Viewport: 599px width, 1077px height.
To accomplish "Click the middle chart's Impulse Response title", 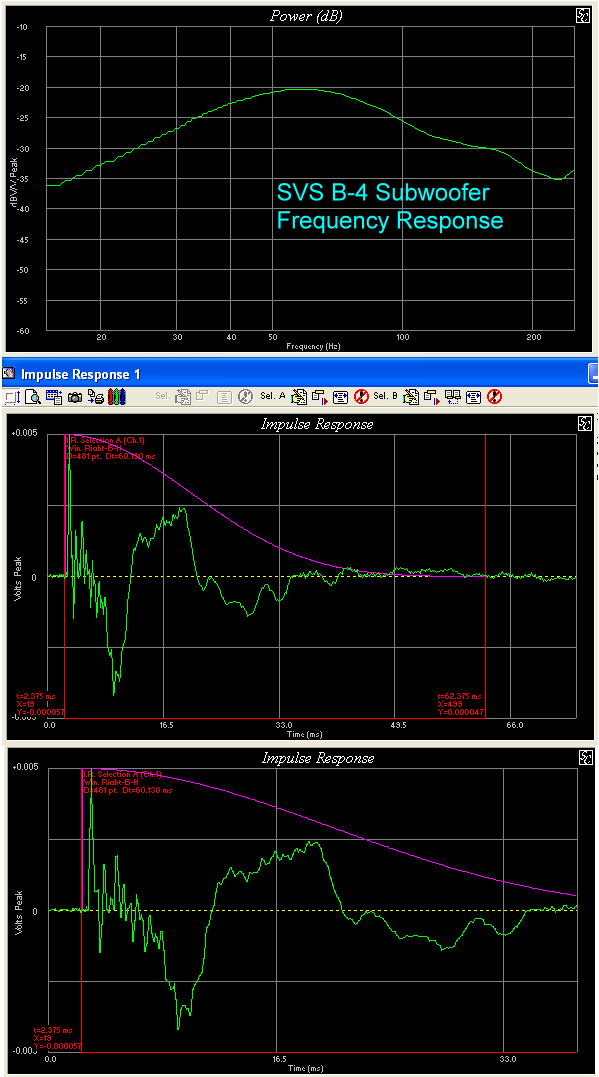I will pyautogui.click(x=317, y=424).
